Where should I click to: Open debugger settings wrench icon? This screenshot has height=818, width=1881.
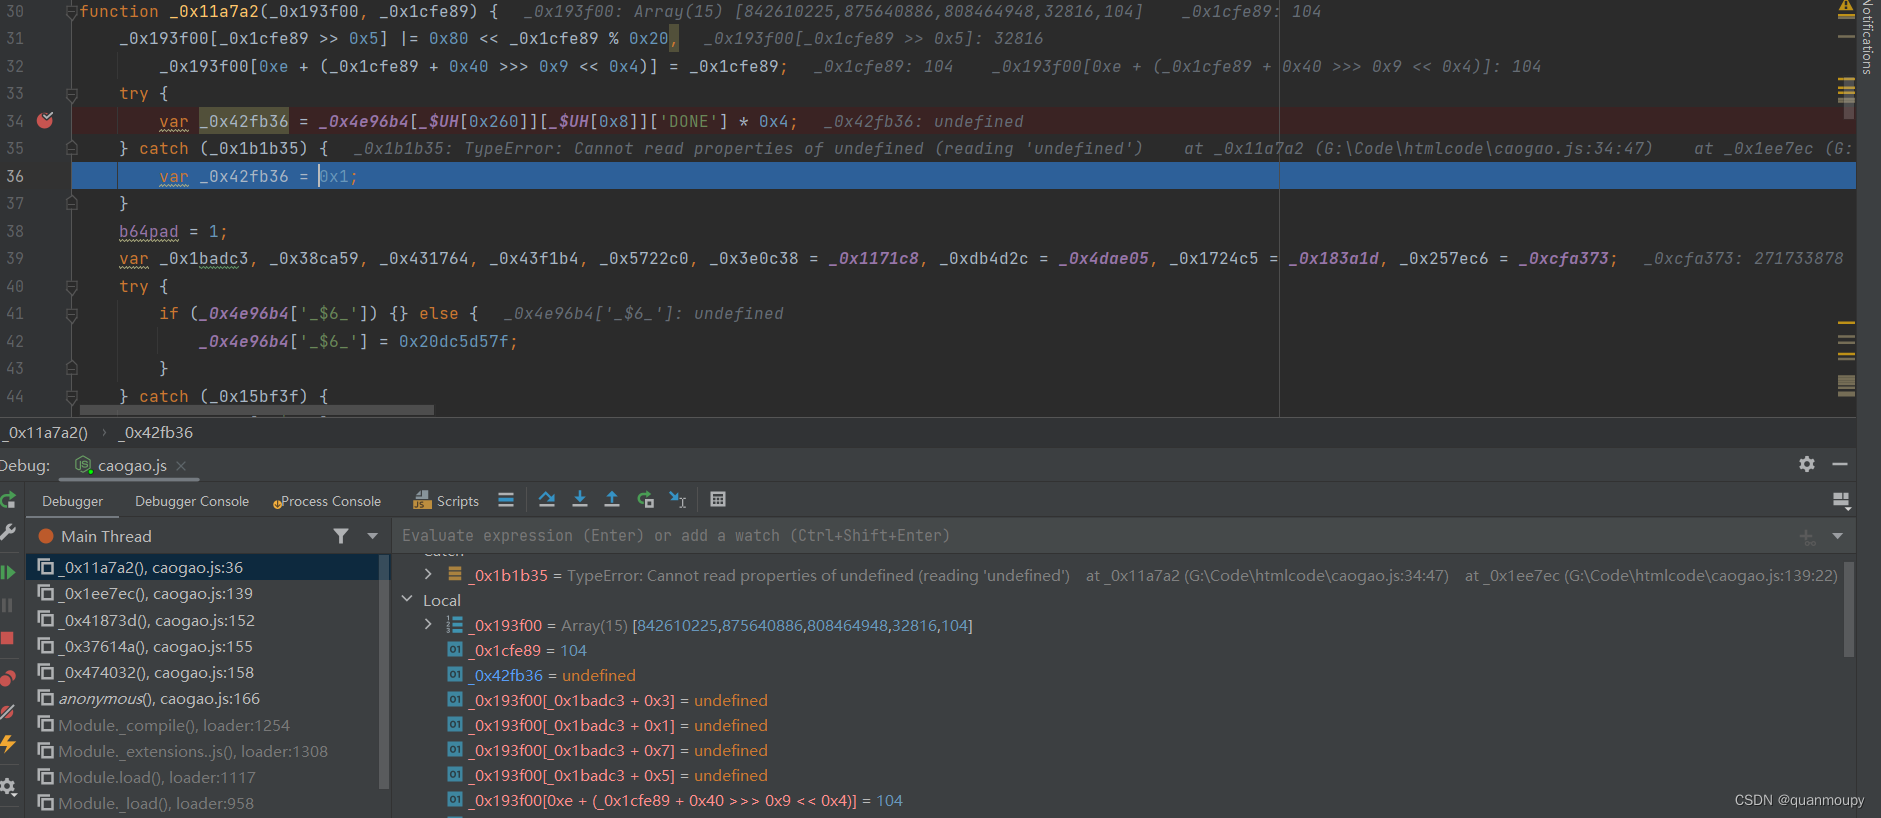(x=7, y=533)
